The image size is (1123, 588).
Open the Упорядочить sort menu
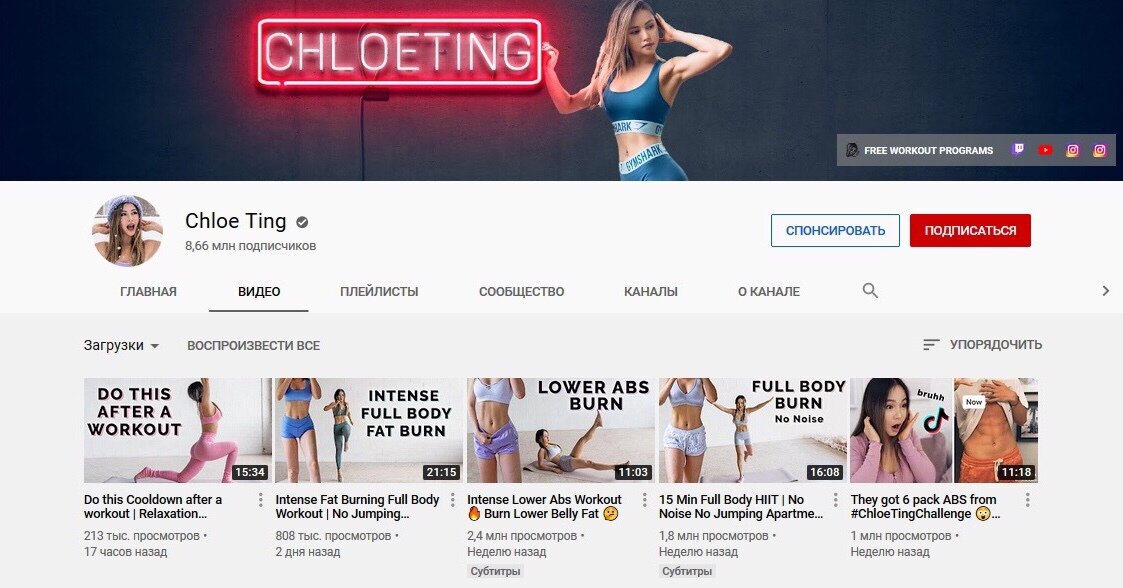click(982, 344)
